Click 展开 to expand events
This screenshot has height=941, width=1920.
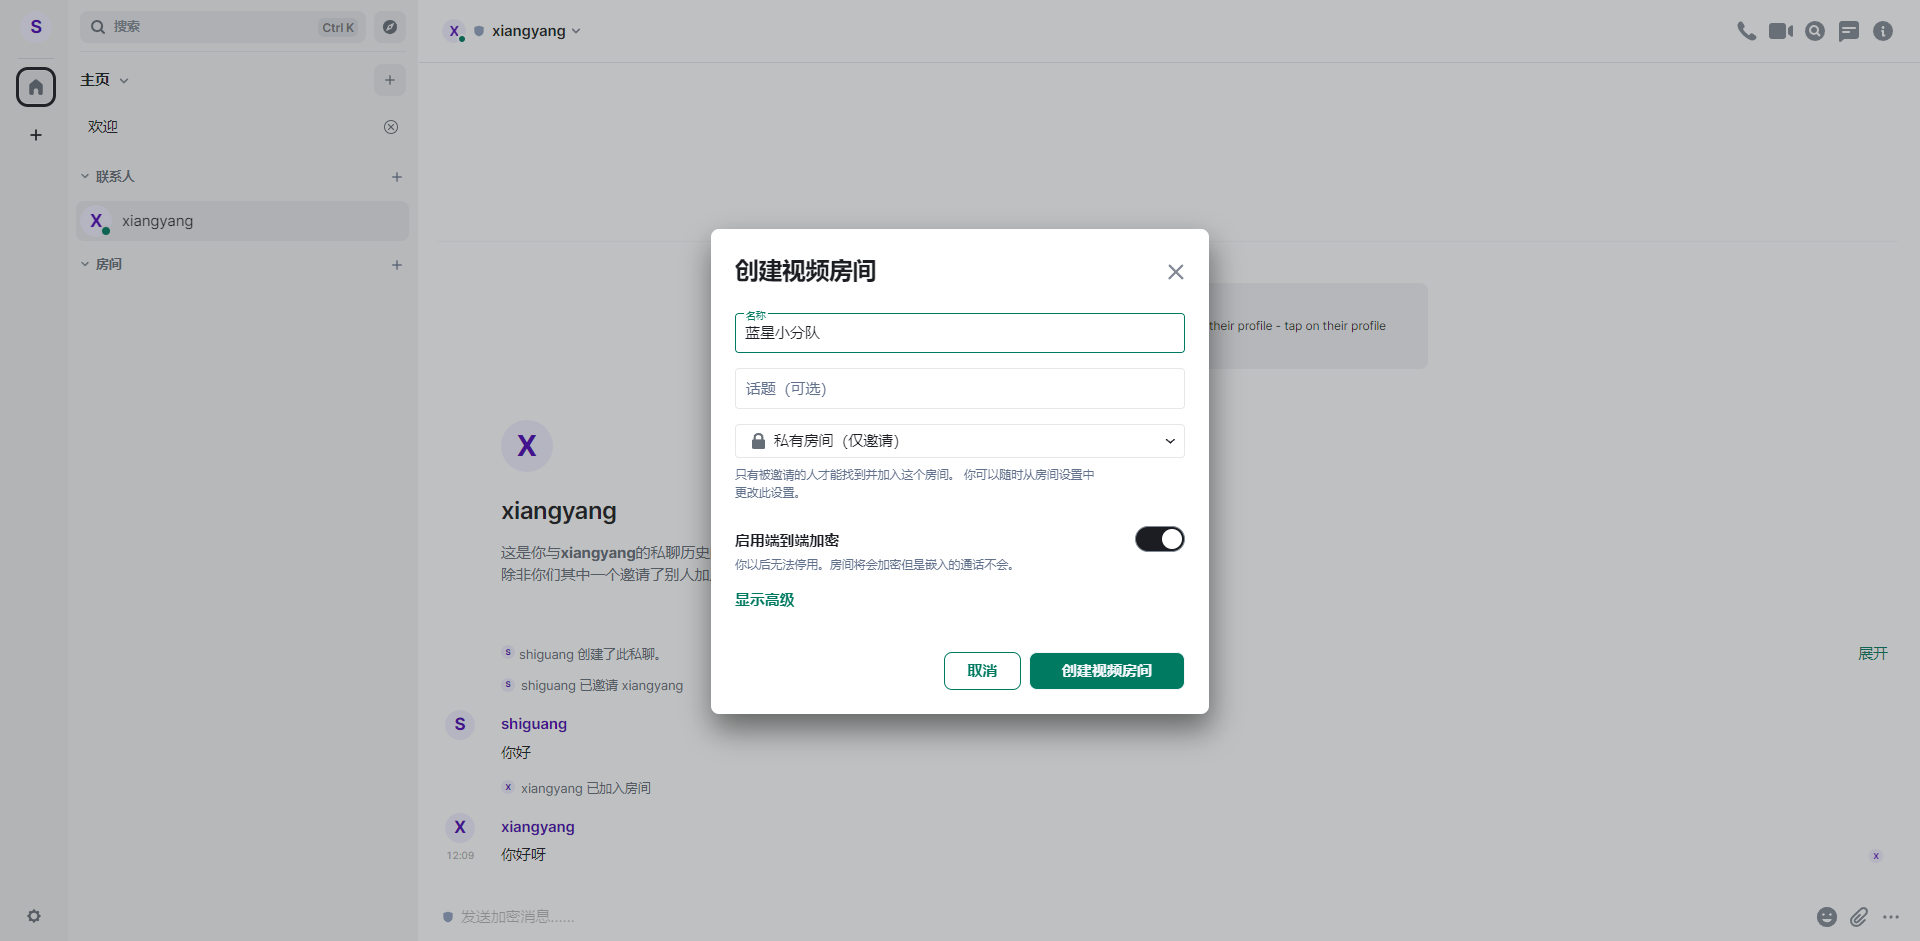[1873, 653]
